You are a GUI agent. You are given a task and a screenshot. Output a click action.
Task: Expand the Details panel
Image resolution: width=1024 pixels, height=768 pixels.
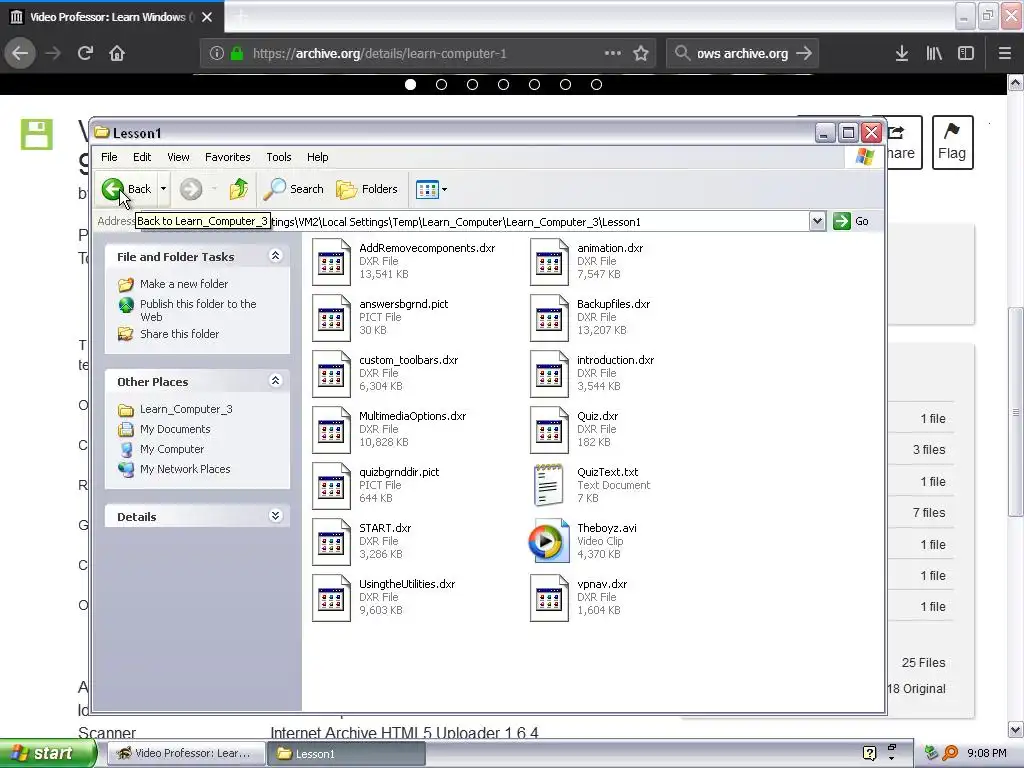click(x=276, y=516)
